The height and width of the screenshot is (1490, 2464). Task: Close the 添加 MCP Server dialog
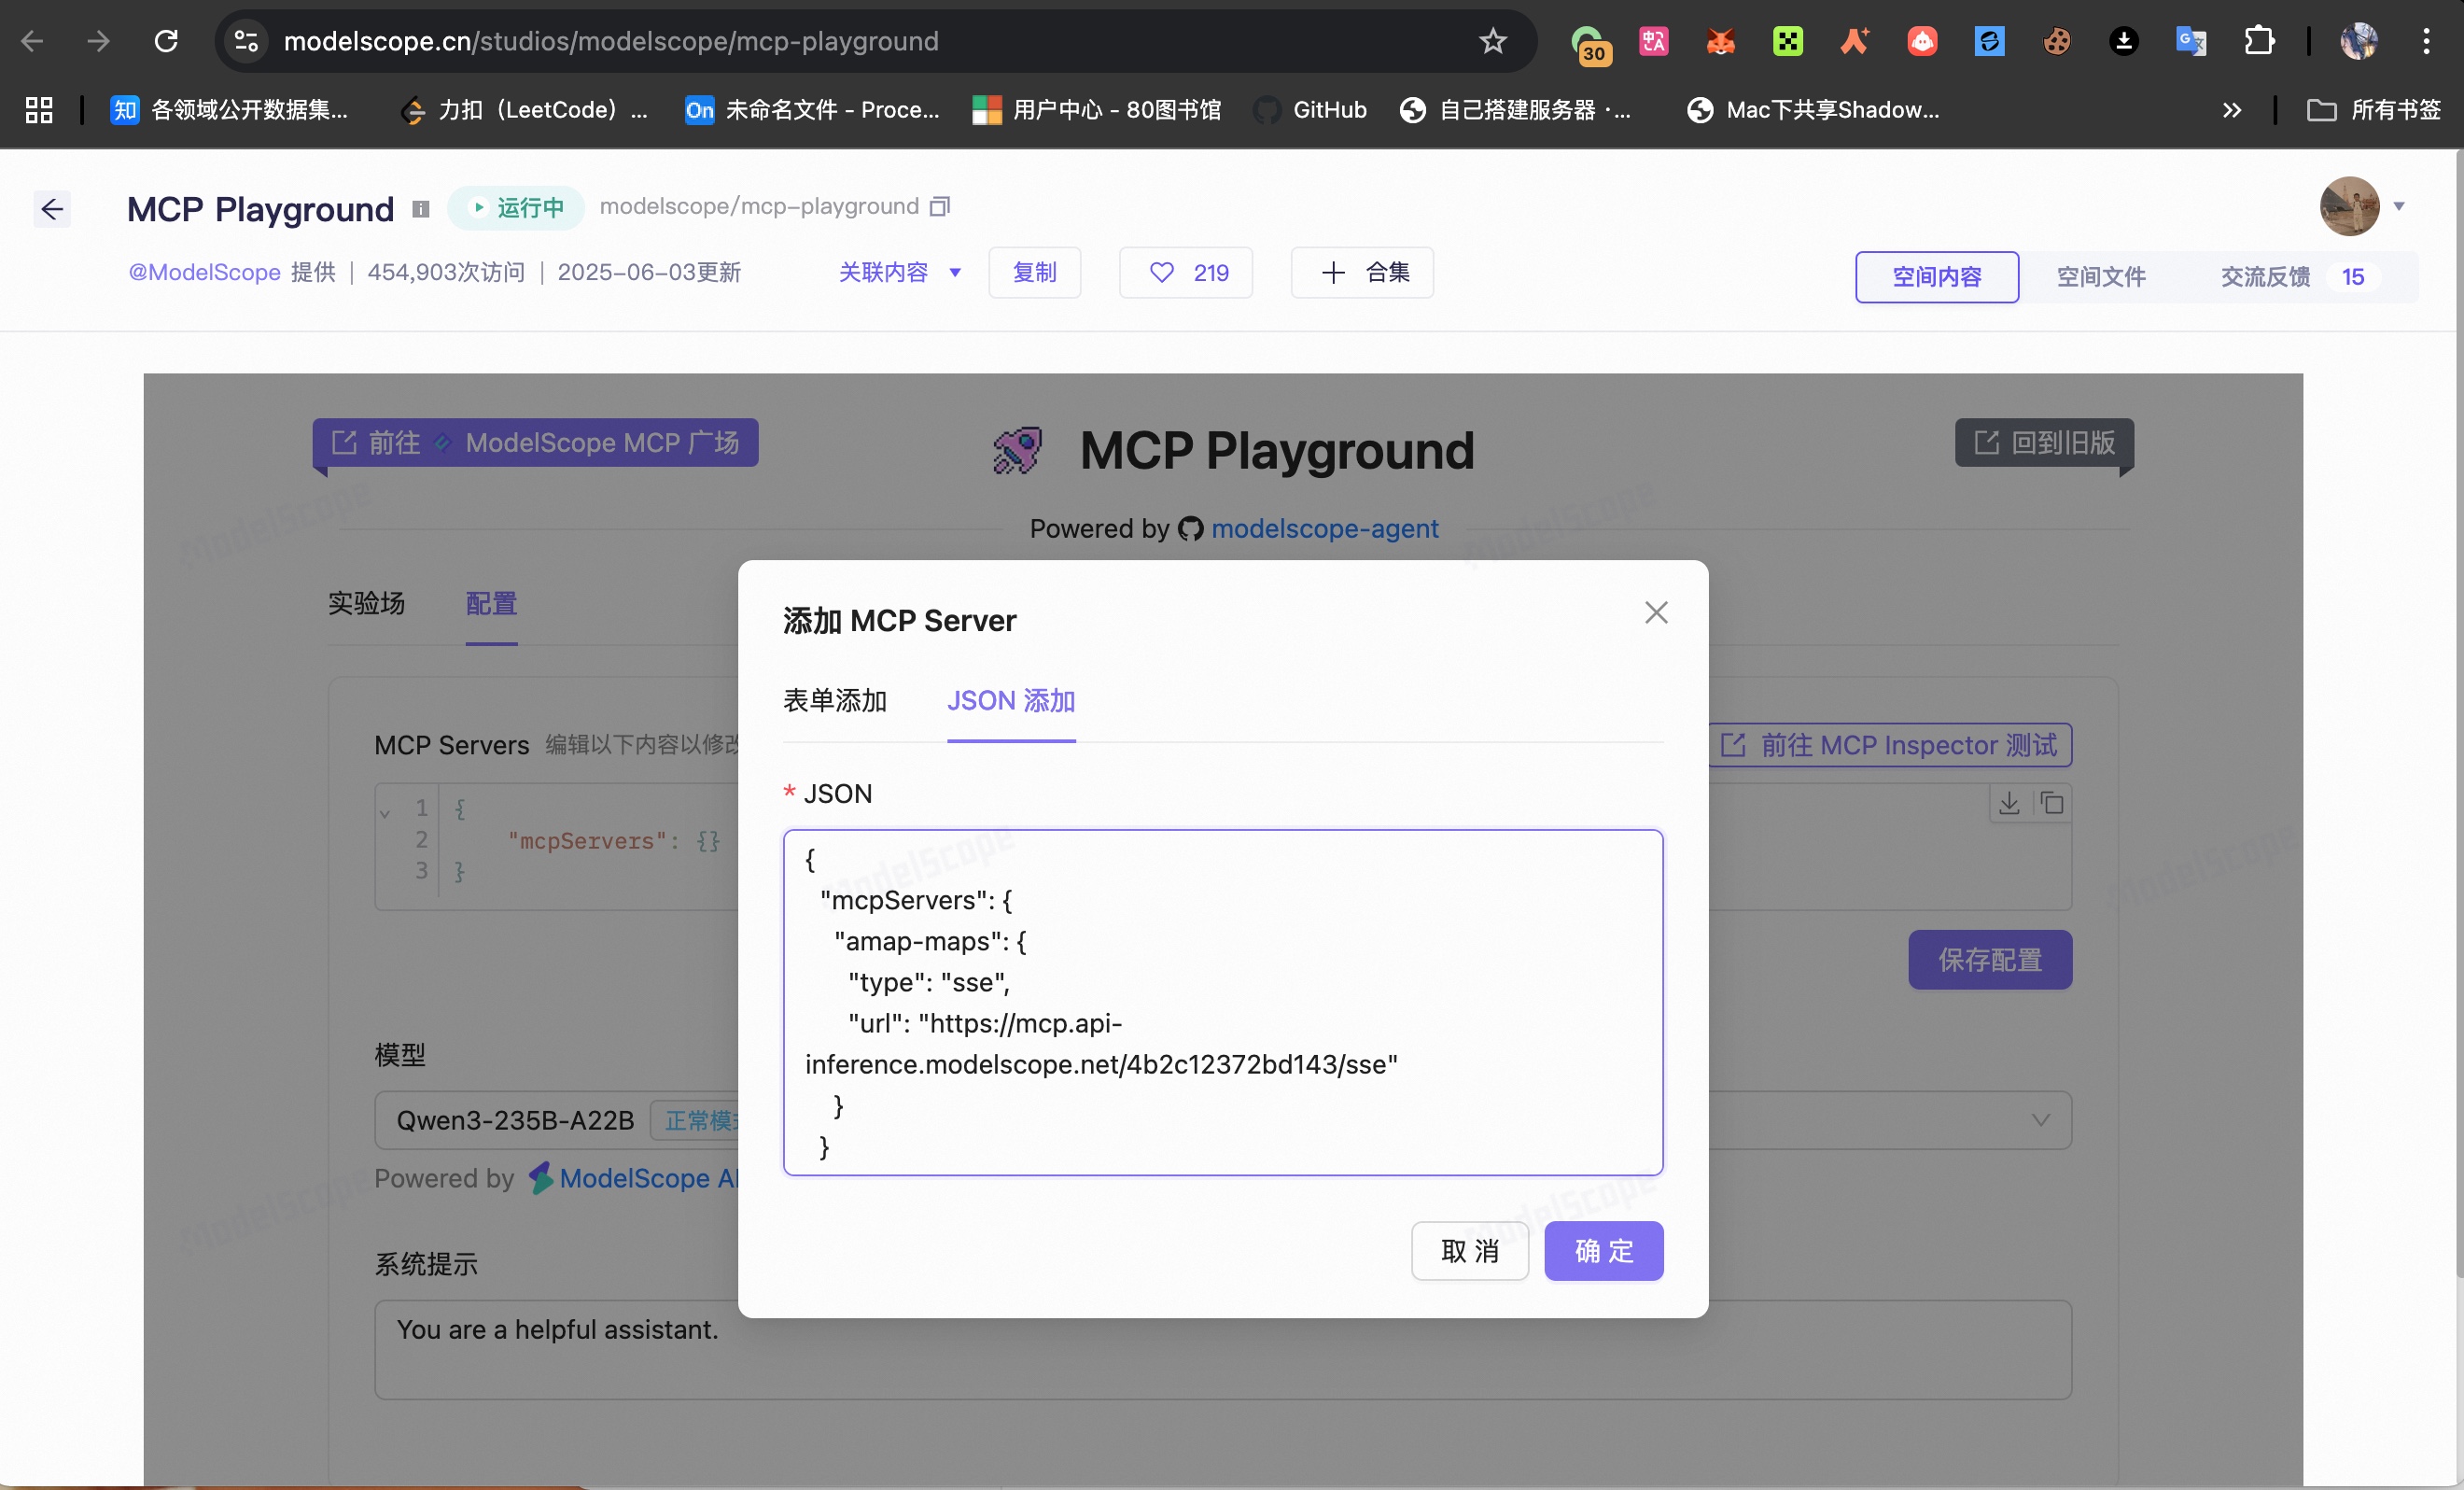1656,612
